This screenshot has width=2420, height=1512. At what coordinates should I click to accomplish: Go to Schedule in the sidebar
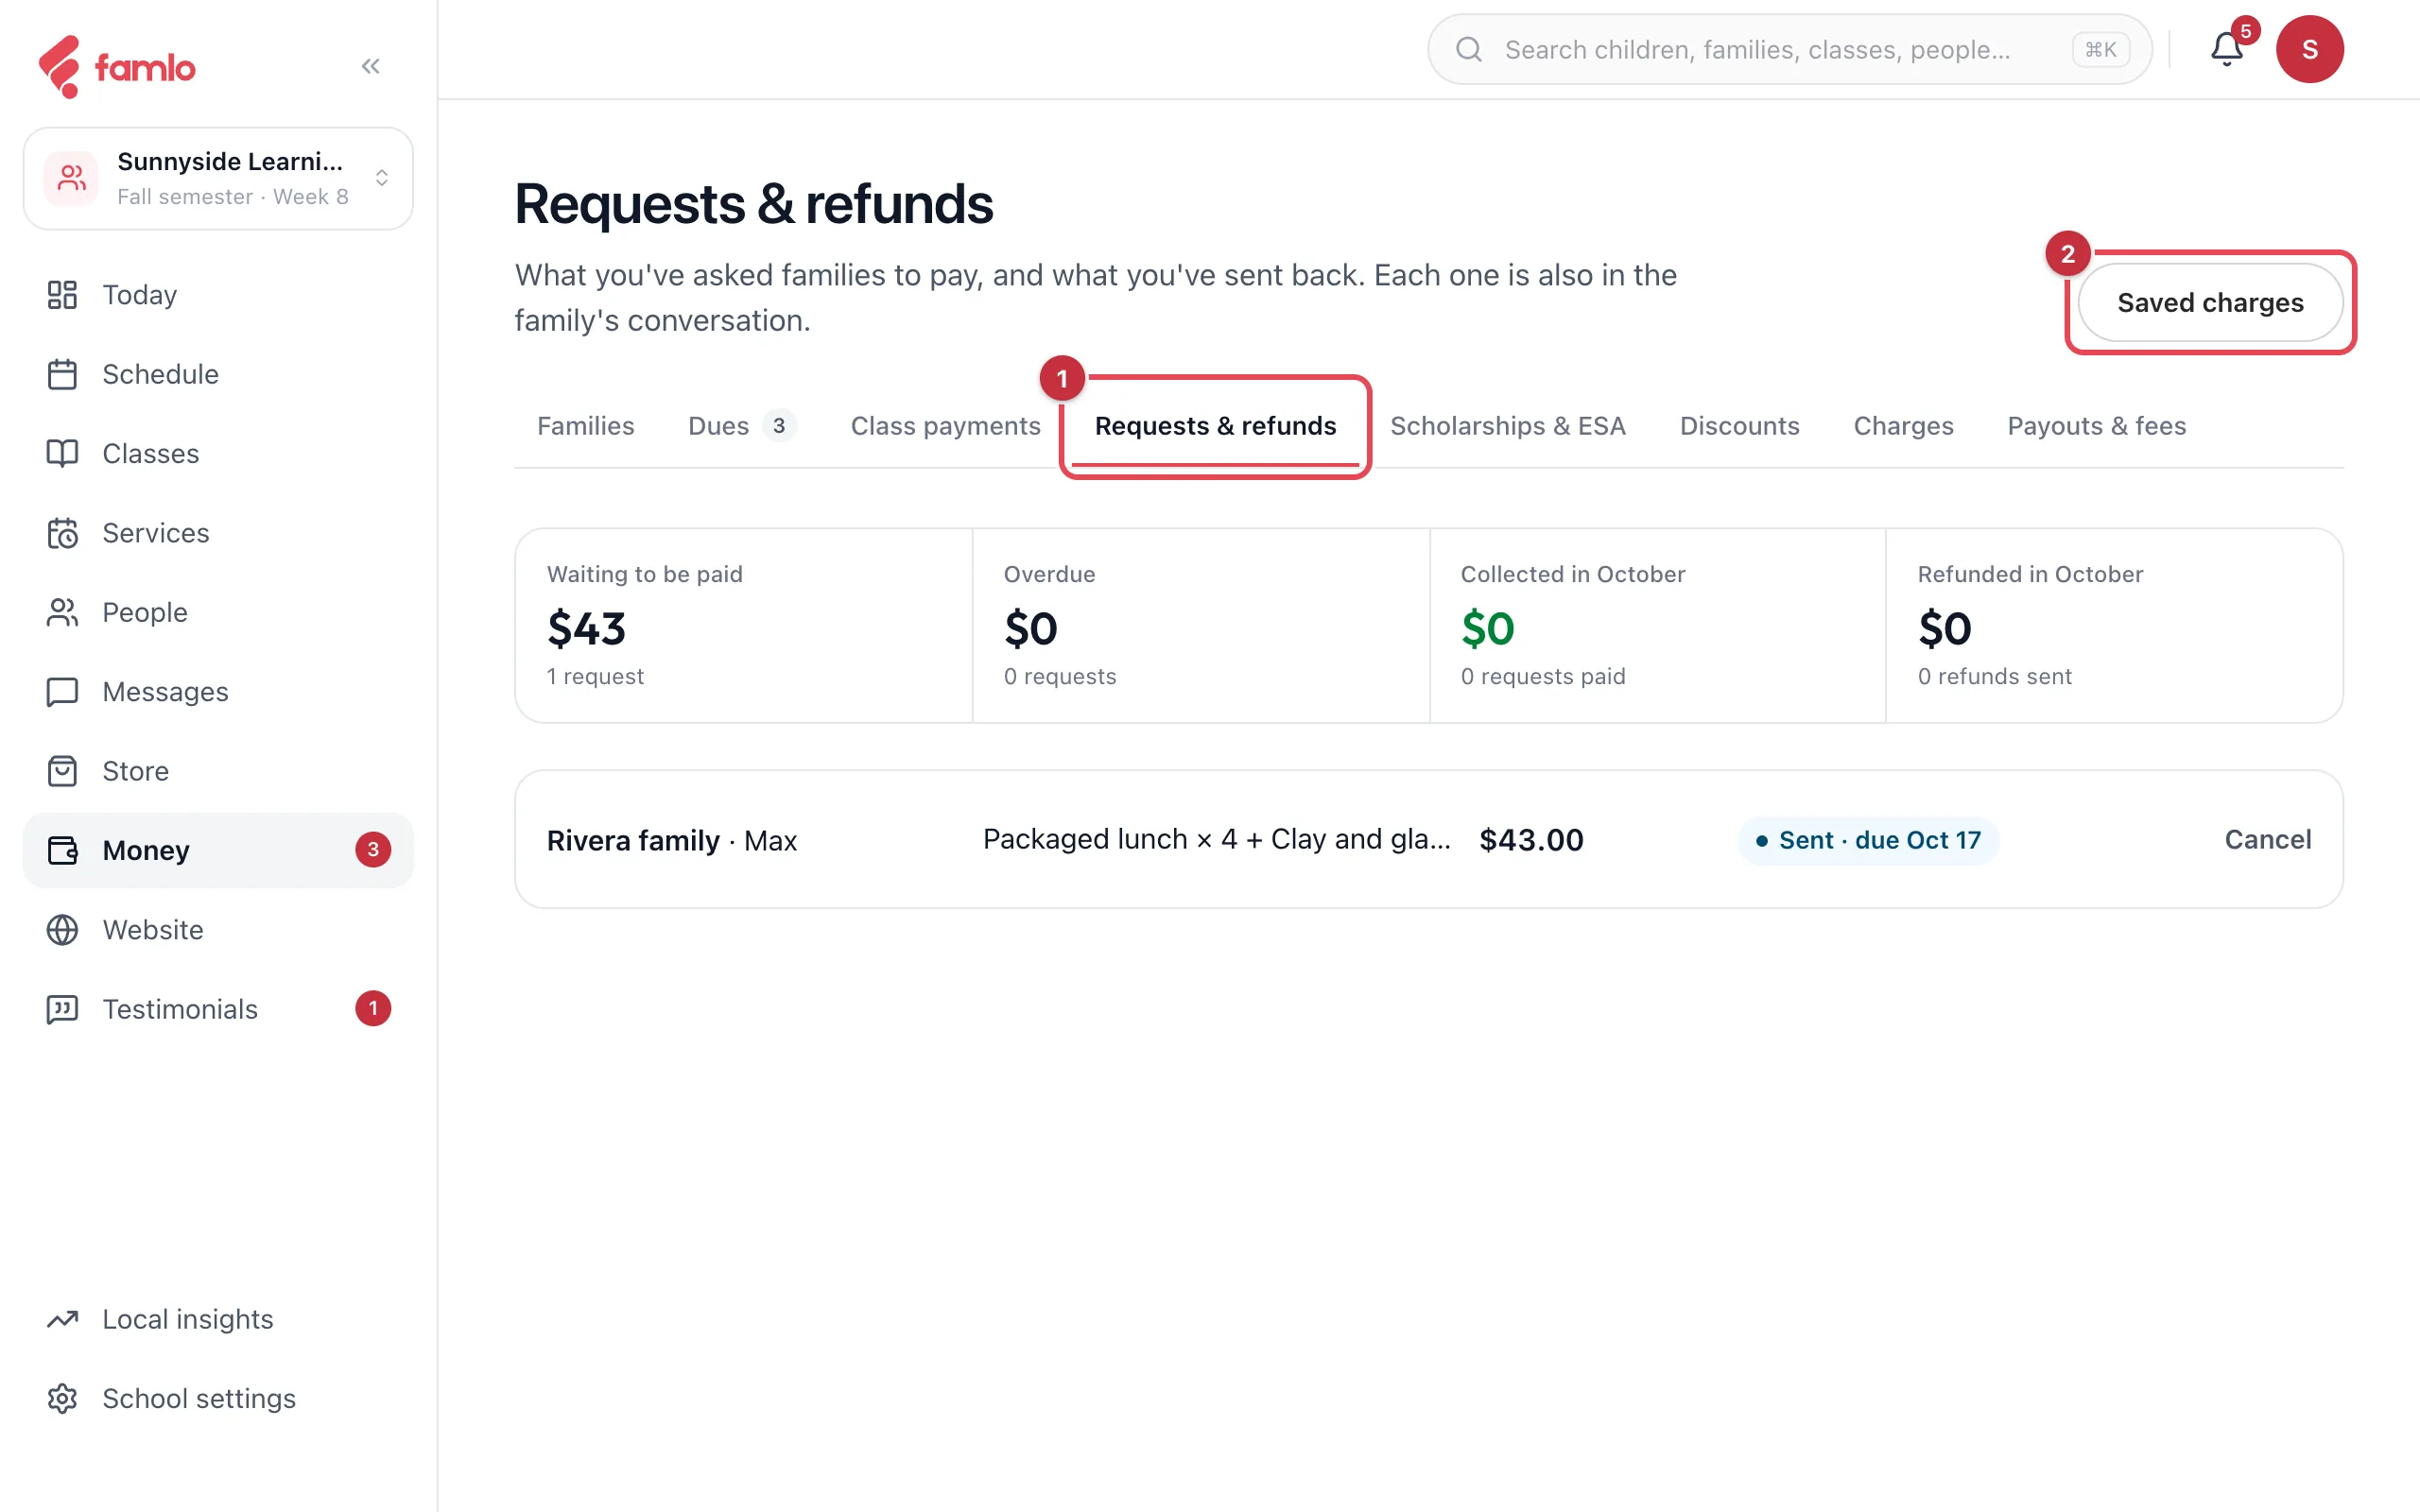218,374
